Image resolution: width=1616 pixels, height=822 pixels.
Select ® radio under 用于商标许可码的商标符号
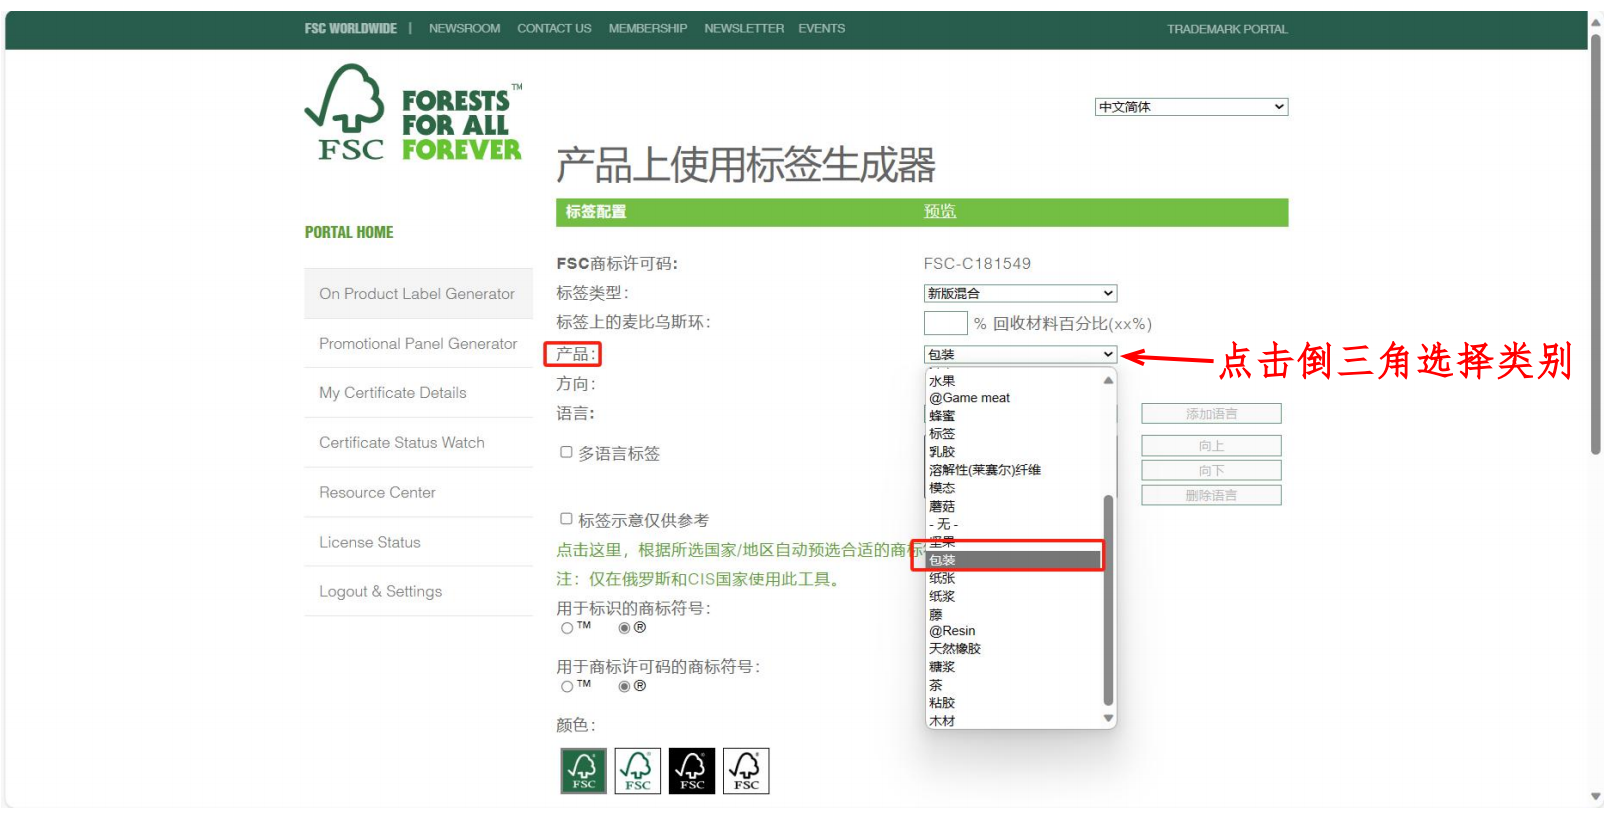point(624,687)
